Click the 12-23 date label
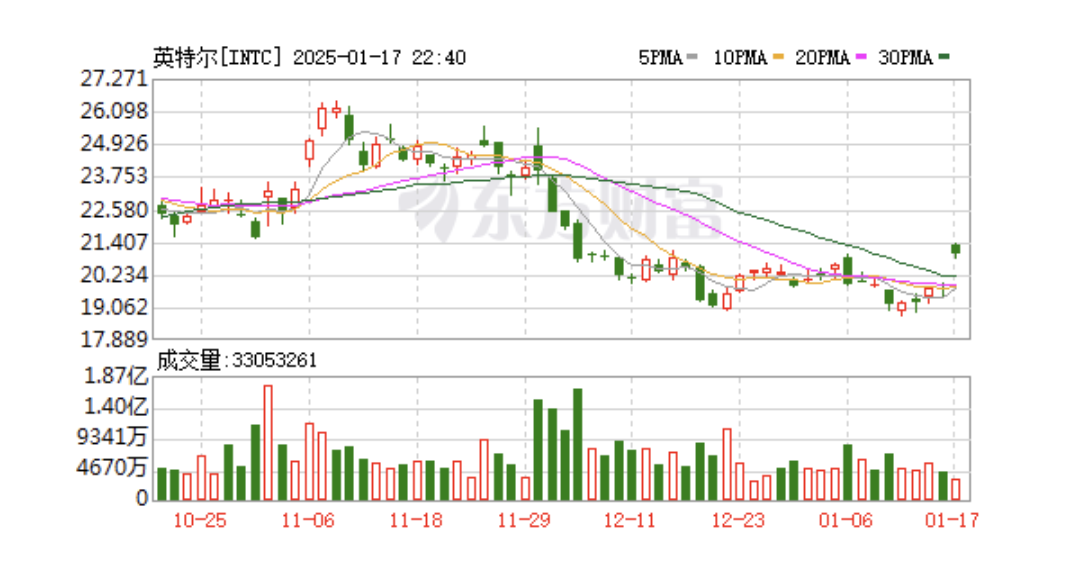 tap(738, 521)
